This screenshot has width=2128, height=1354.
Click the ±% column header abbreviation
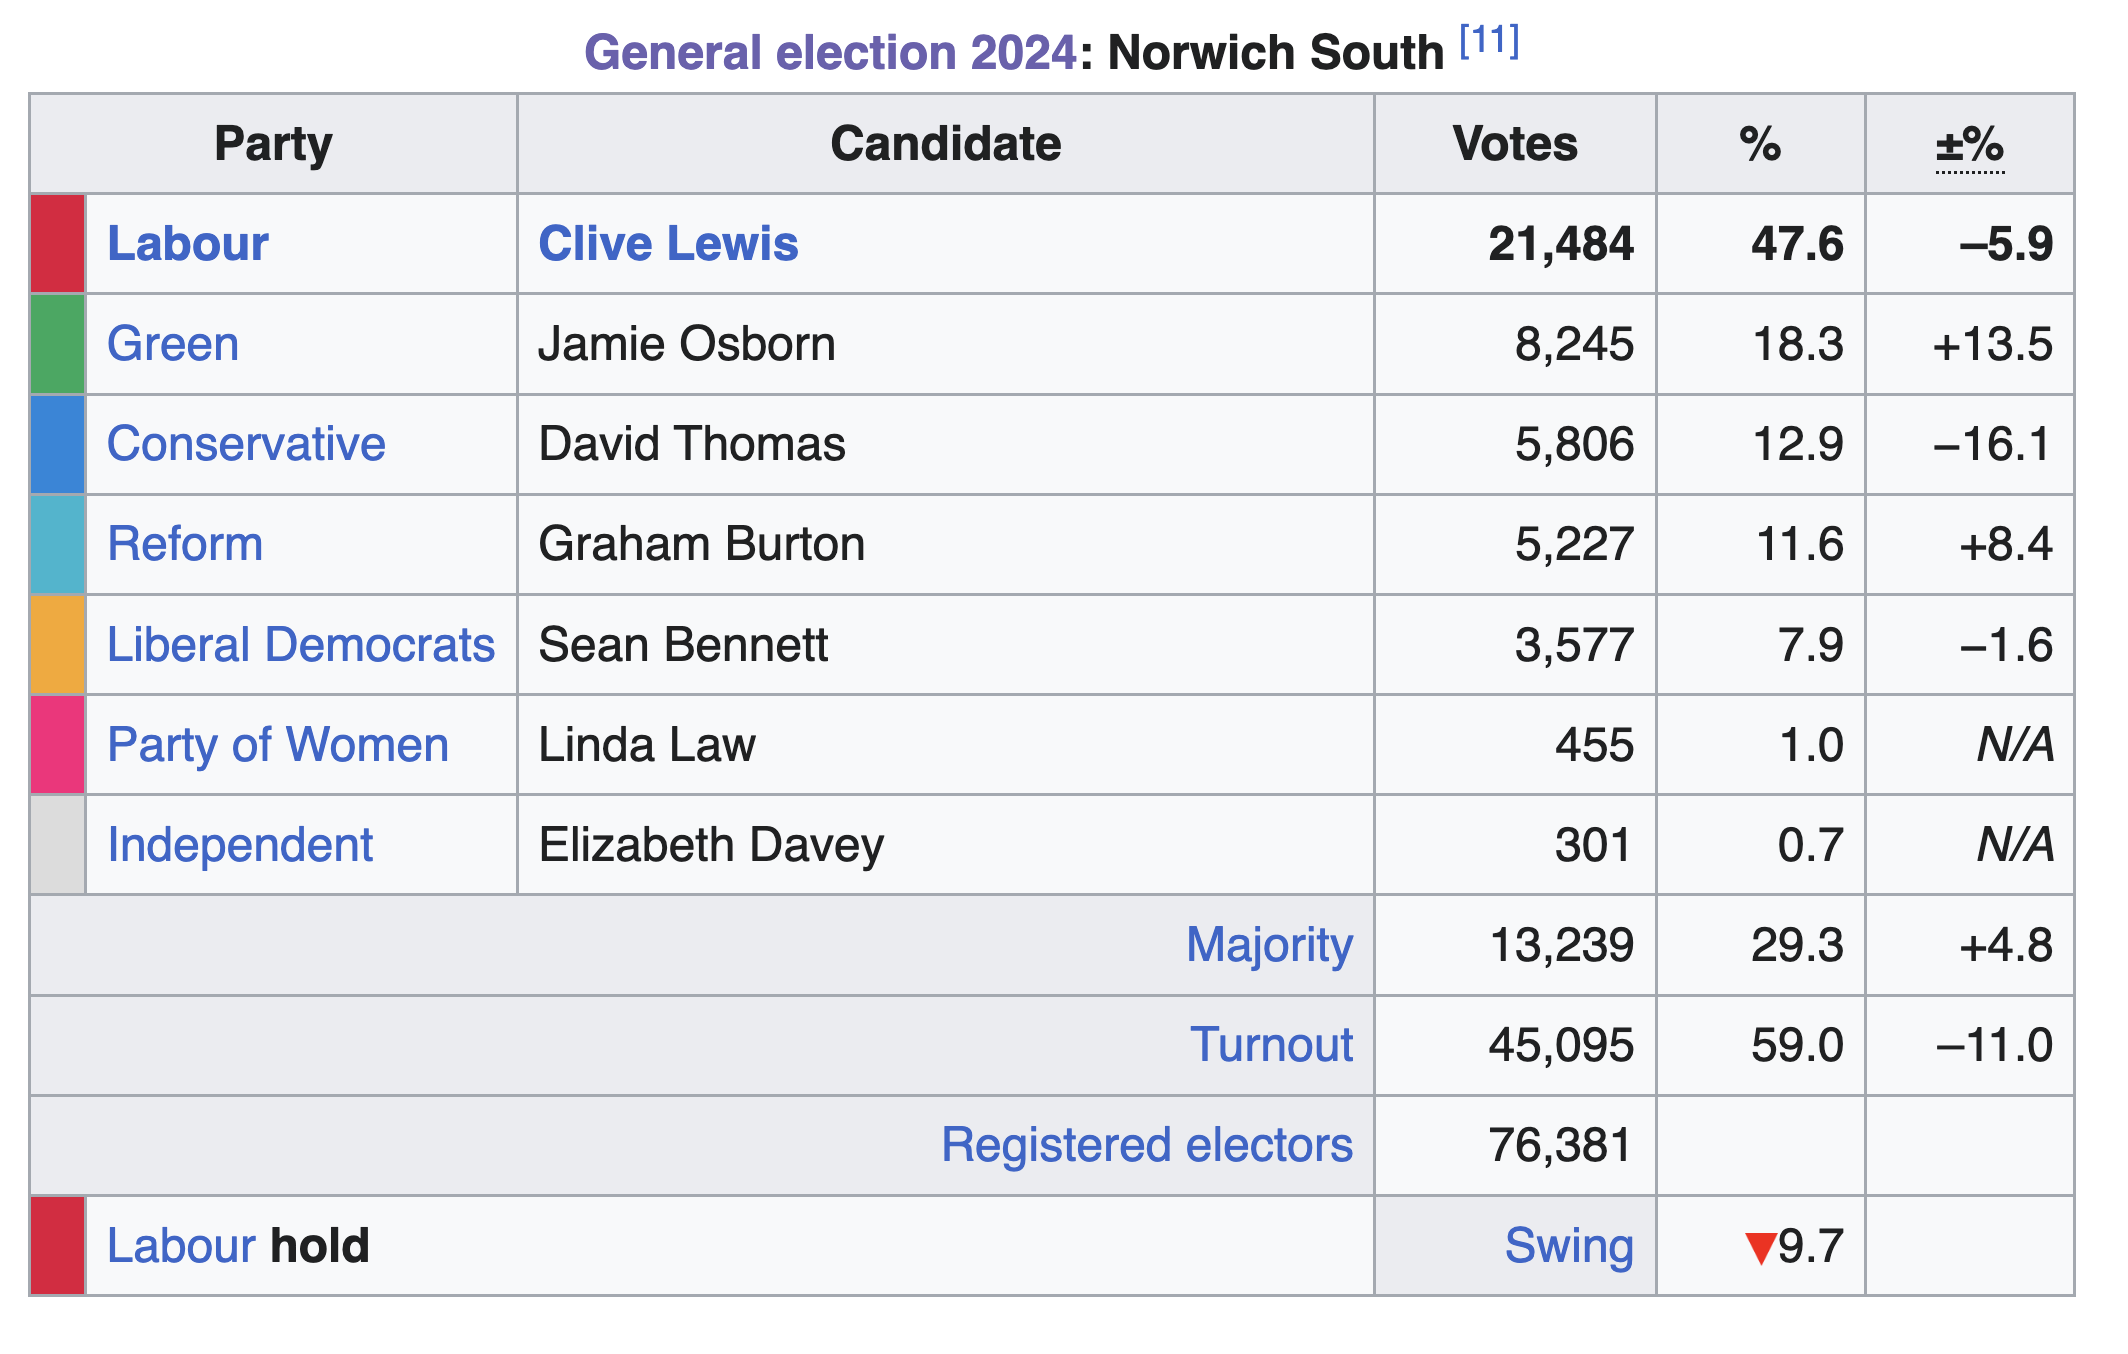(1969, 145)
